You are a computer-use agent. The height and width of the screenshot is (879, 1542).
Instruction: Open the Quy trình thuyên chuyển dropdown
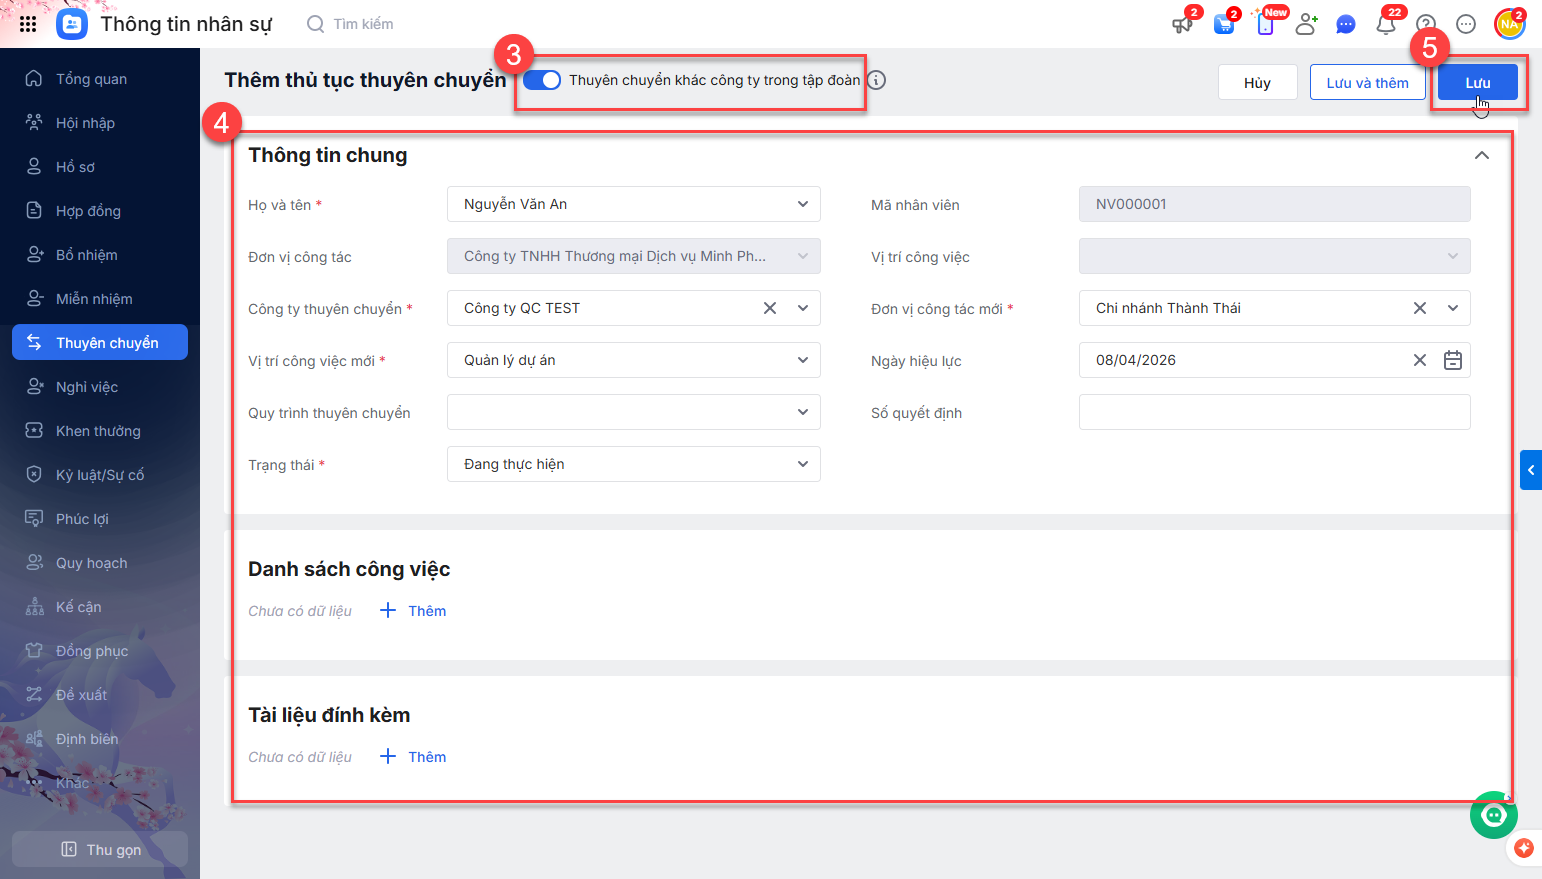point(802,412)
